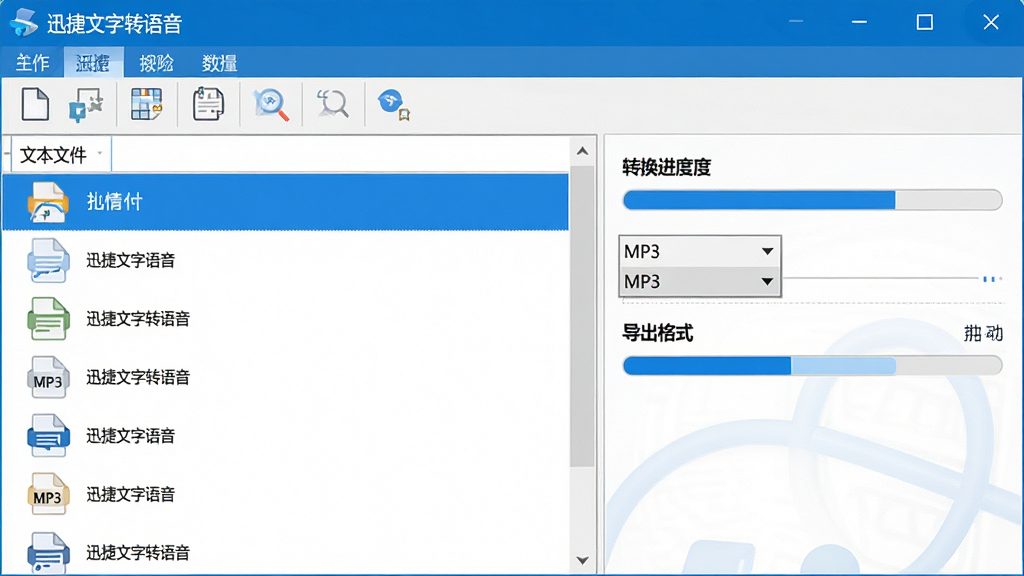Select the last row 迅捷文字转语音
This screenshot has width=1024, height=576.
pyautogui.click(x=286, y=552)
